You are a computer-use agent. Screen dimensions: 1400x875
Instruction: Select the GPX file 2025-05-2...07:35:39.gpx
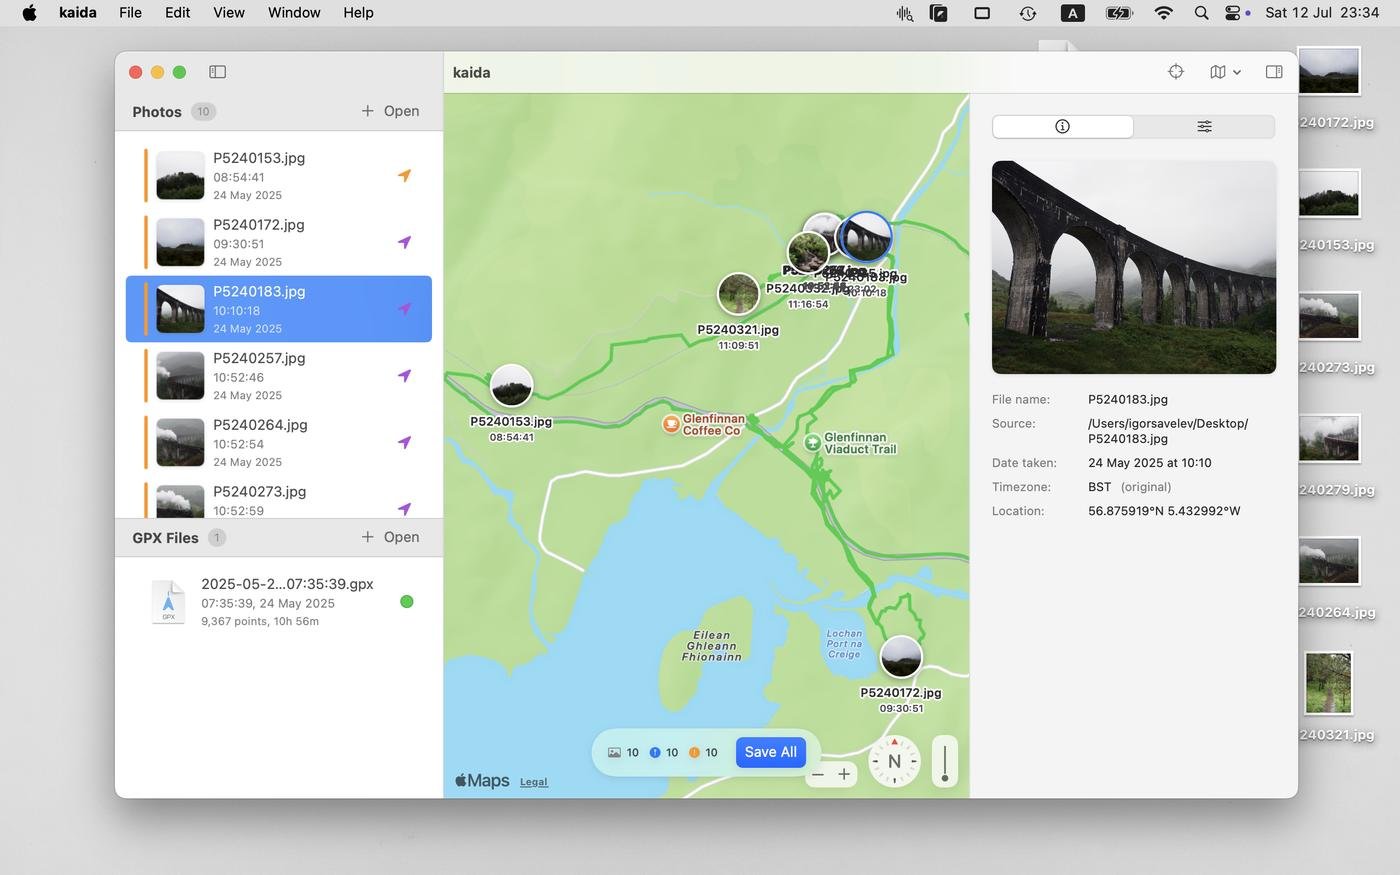click(x=279, y=602)
